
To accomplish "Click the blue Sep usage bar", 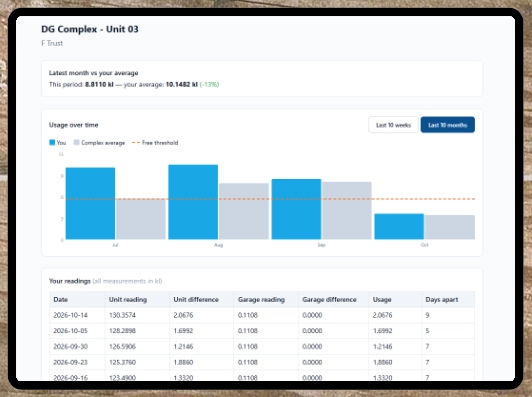I will coord(296,209).
